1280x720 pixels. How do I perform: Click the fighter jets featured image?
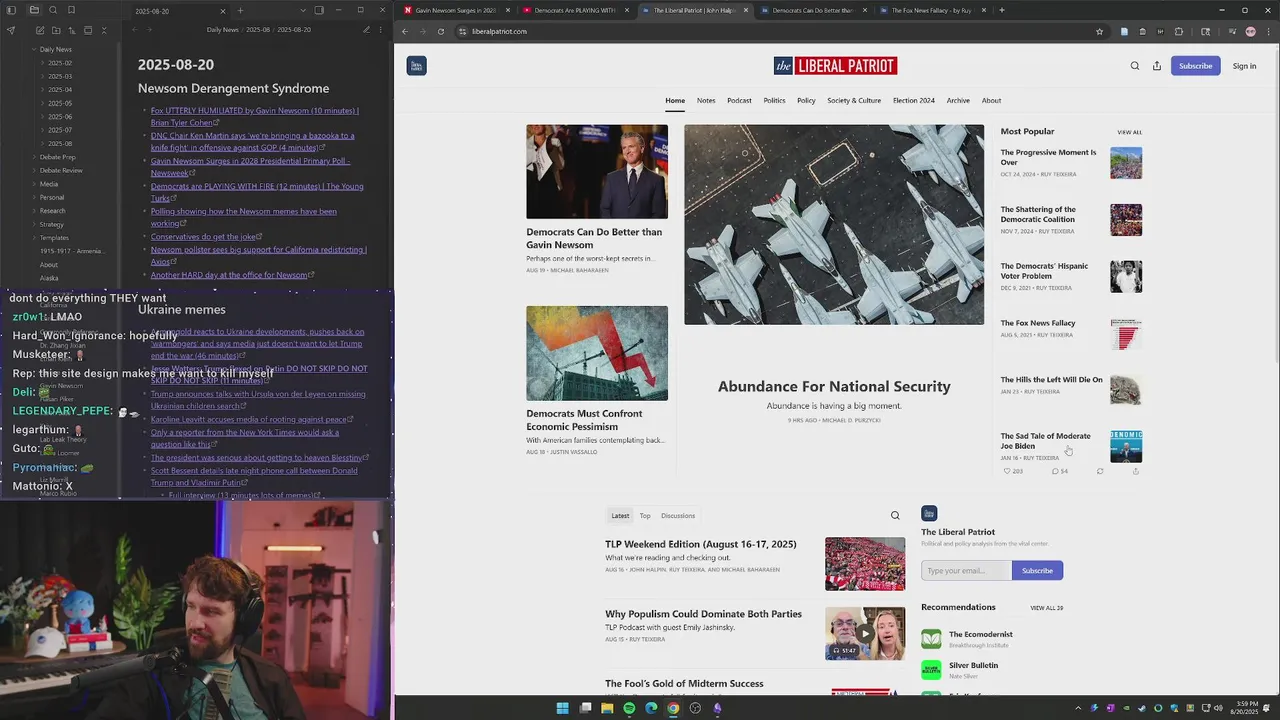click(834, 224)
